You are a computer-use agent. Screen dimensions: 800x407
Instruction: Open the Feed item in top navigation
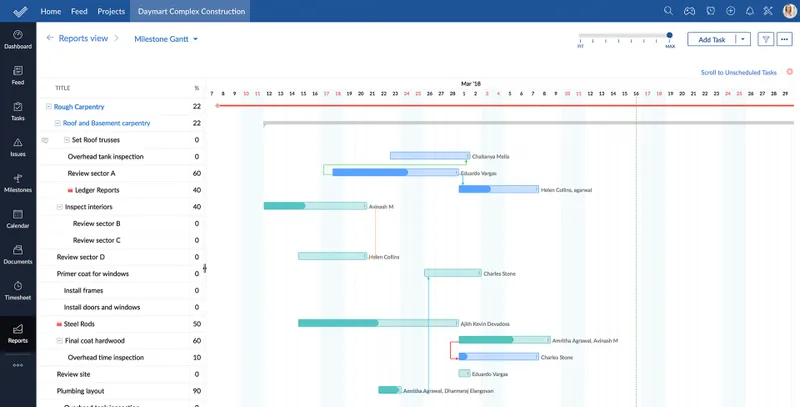click(79, 11)
